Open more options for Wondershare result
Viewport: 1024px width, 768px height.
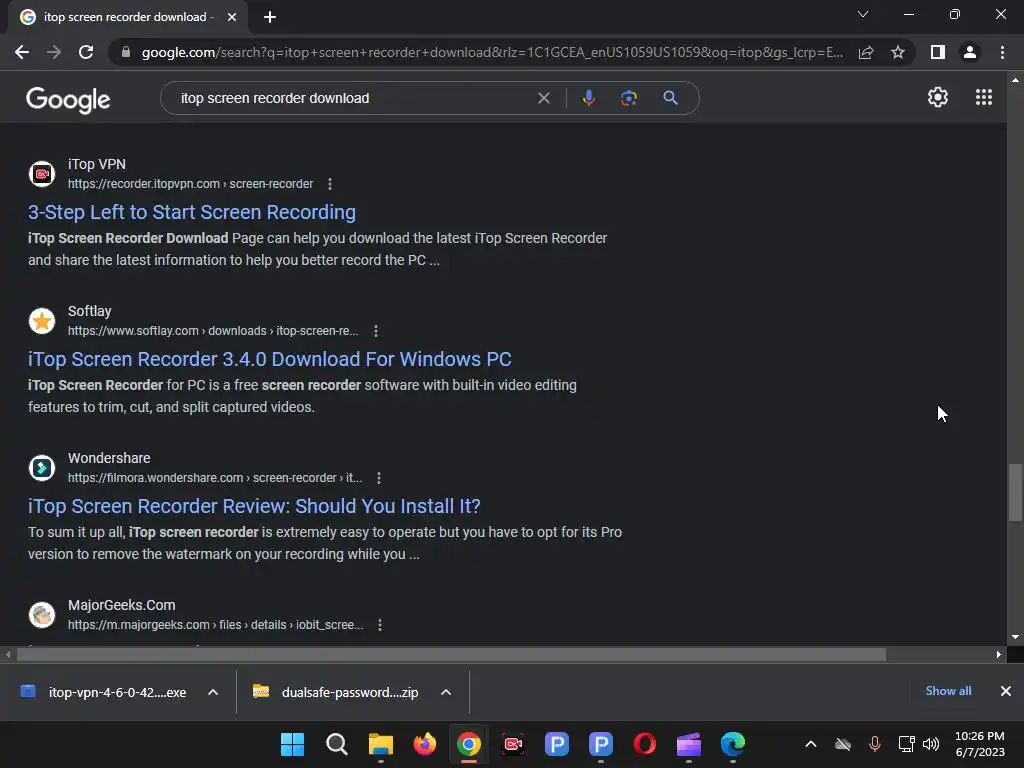pyautogui.click(x=379, y=478)
